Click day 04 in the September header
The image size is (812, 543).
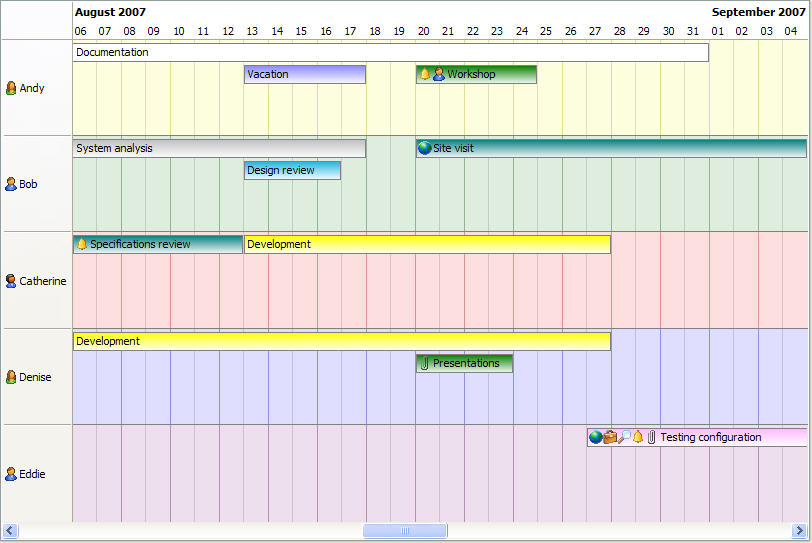pyautogui.click(x=791, y=31)
